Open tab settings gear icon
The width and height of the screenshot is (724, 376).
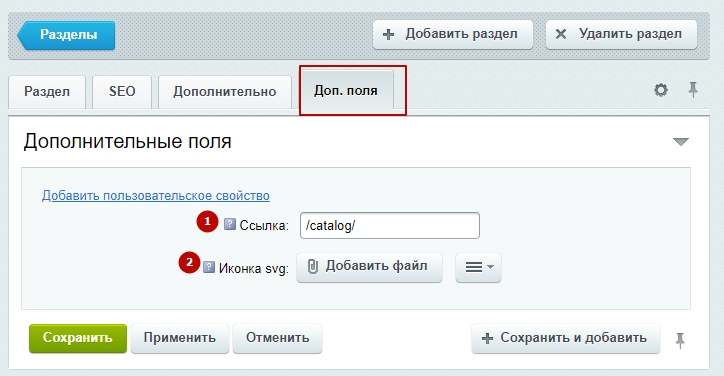click(x=661, y=90)
